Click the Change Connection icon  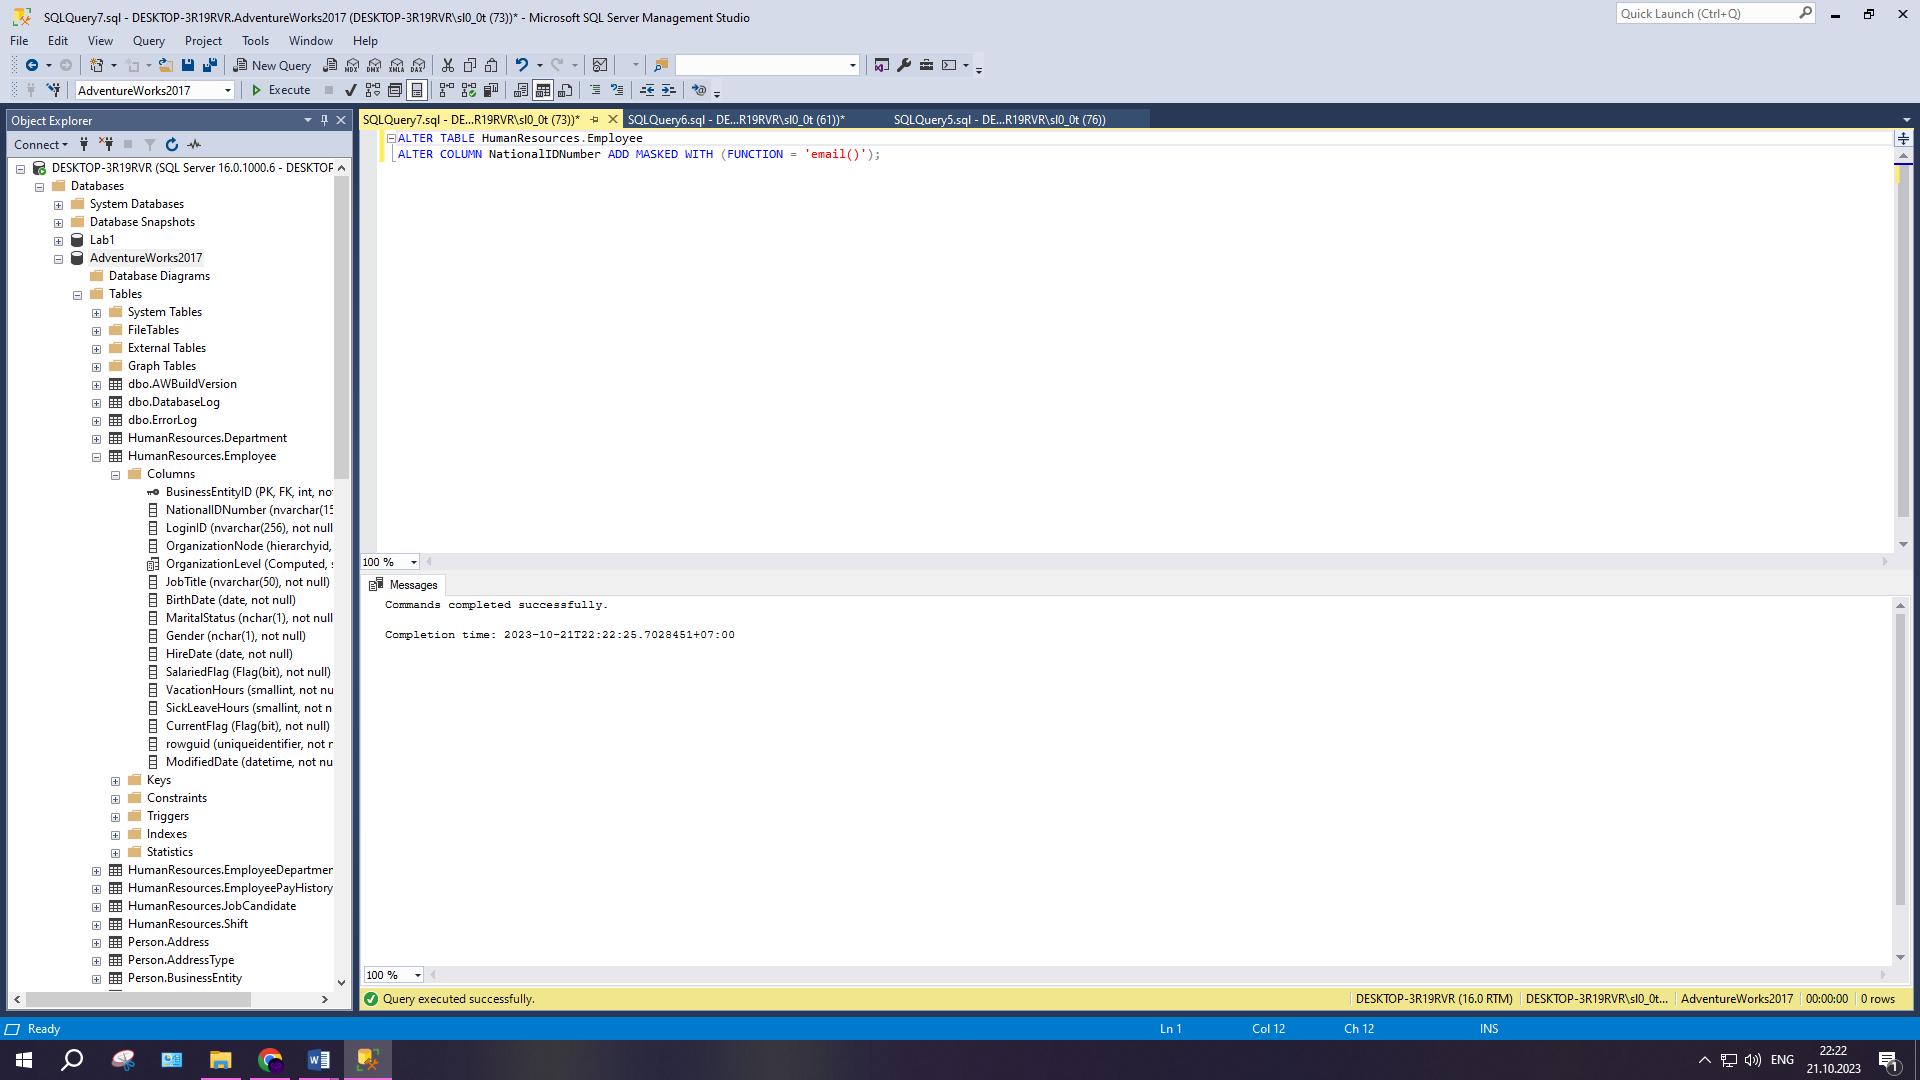[54, 90]
